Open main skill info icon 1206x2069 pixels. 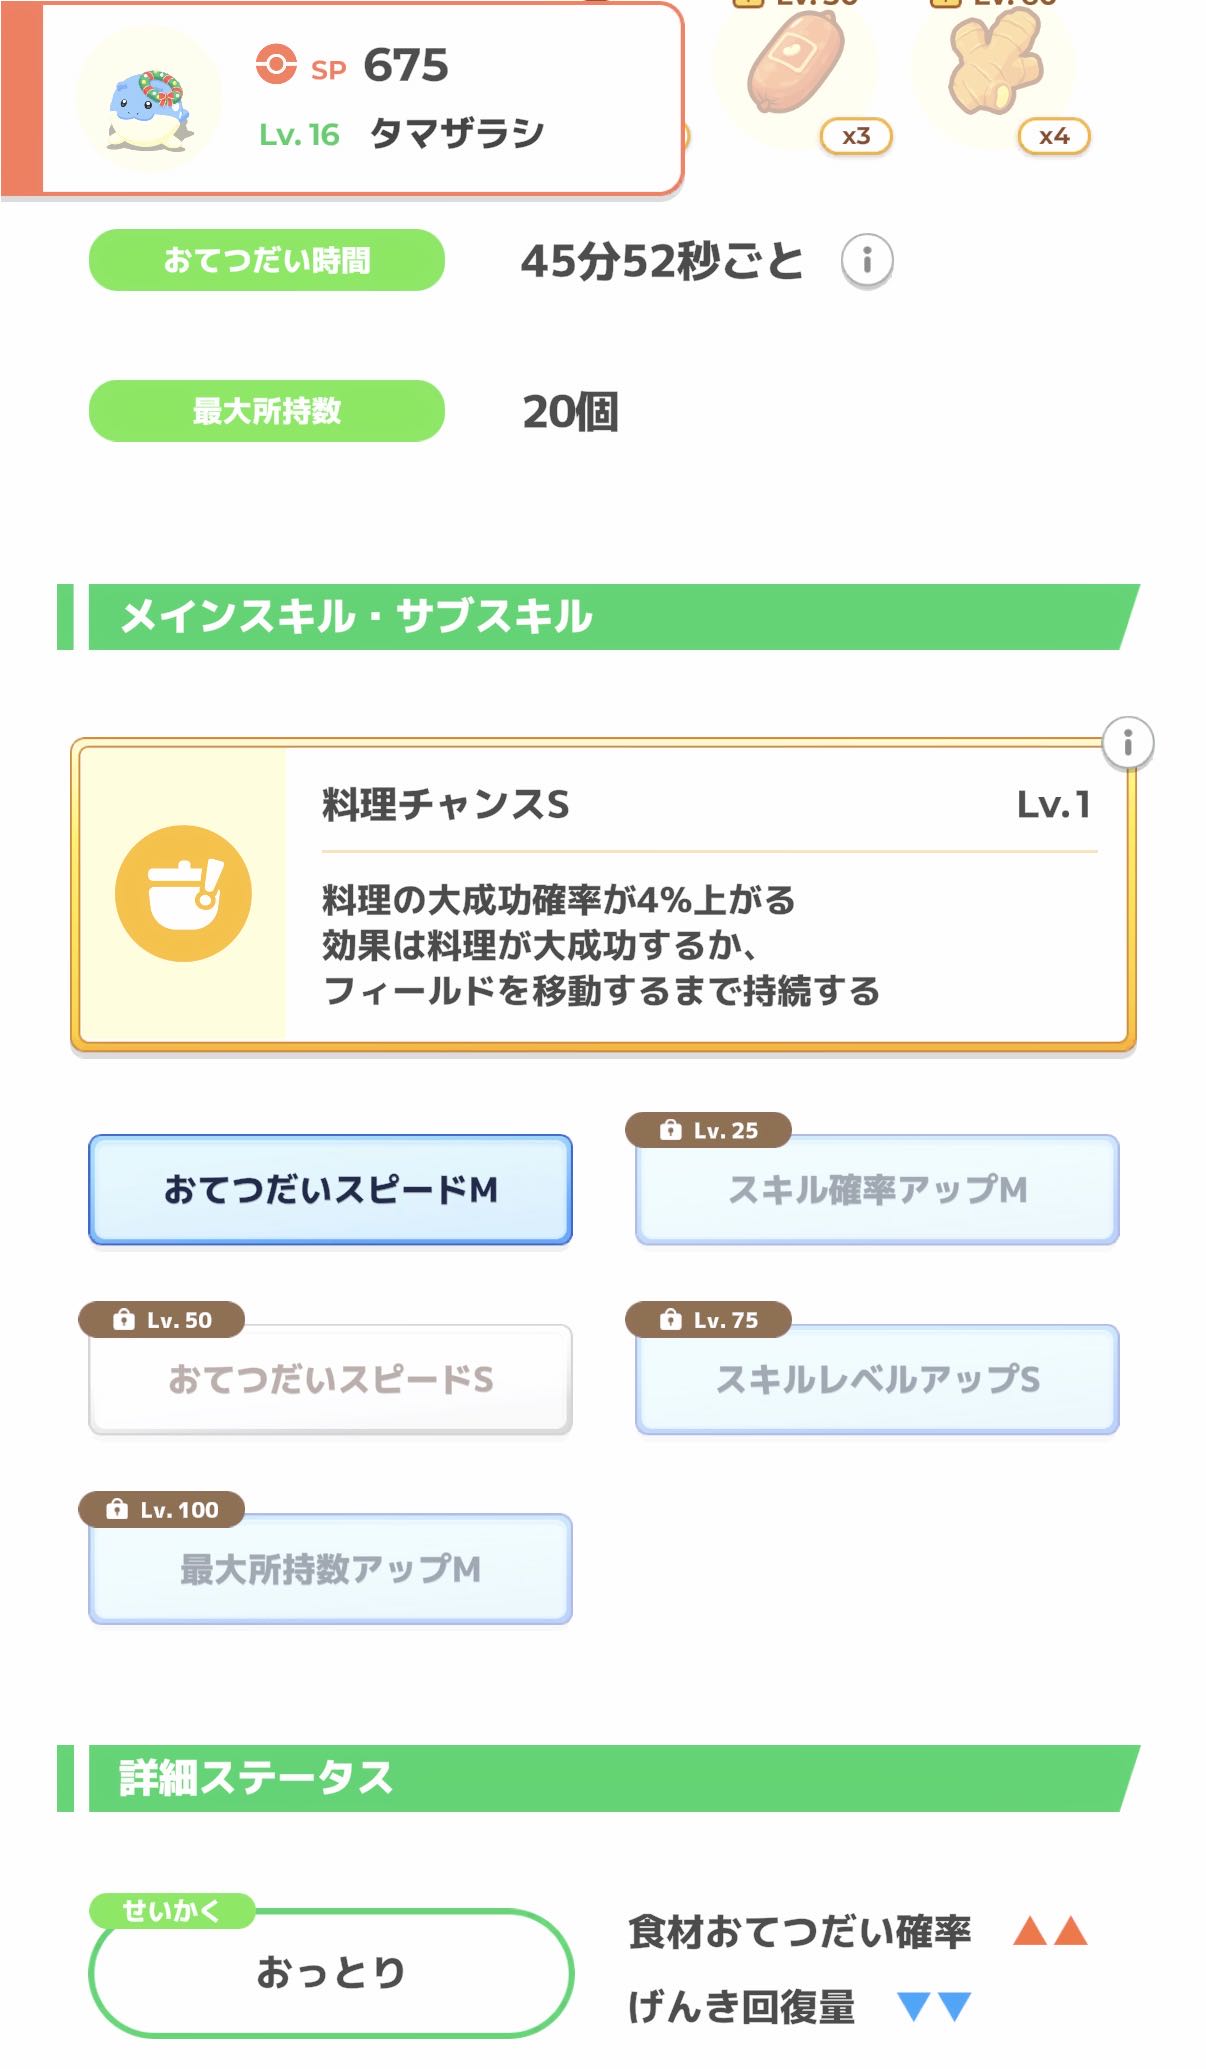1127,743
